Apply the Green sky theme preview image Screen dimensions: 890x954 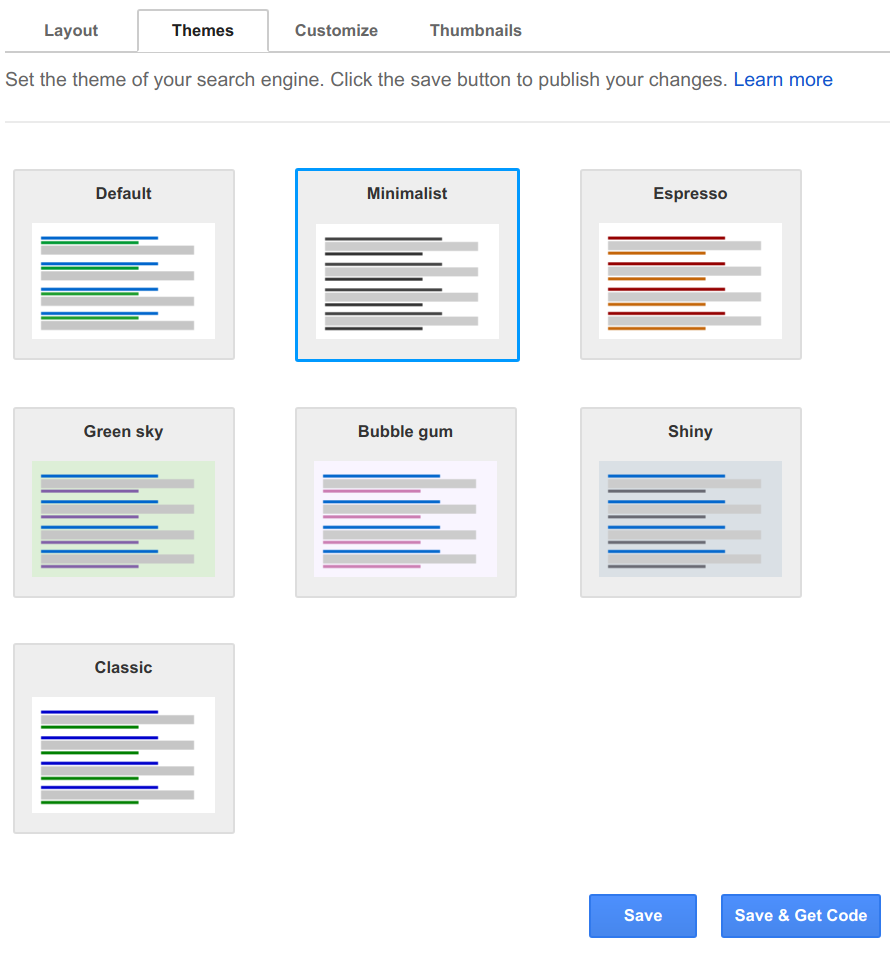coord(123,519)
